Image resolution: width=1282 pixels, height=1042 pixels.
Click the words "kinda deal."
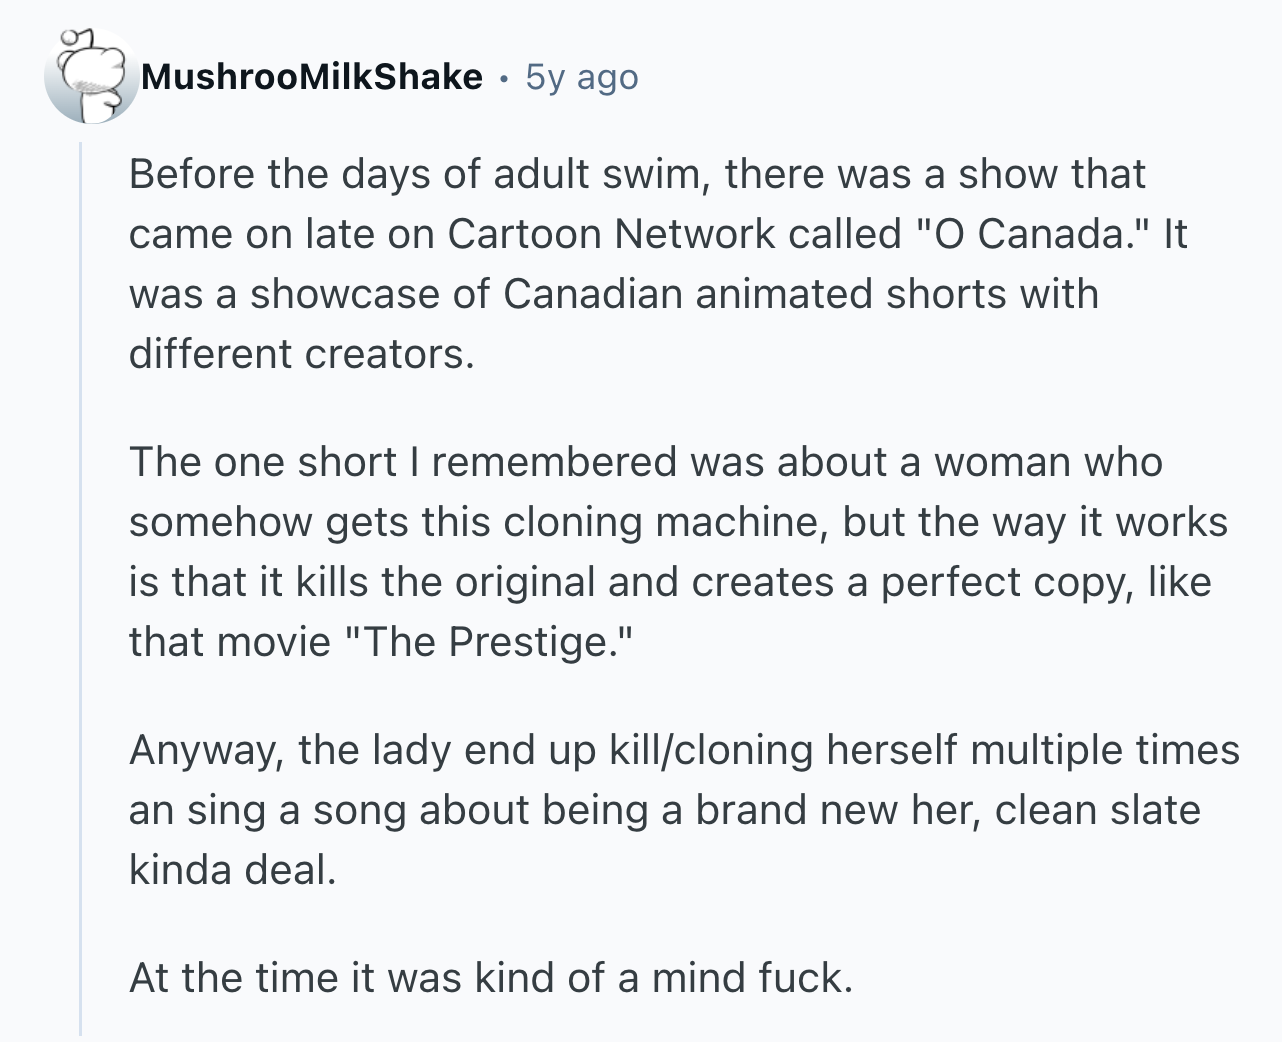232,870
